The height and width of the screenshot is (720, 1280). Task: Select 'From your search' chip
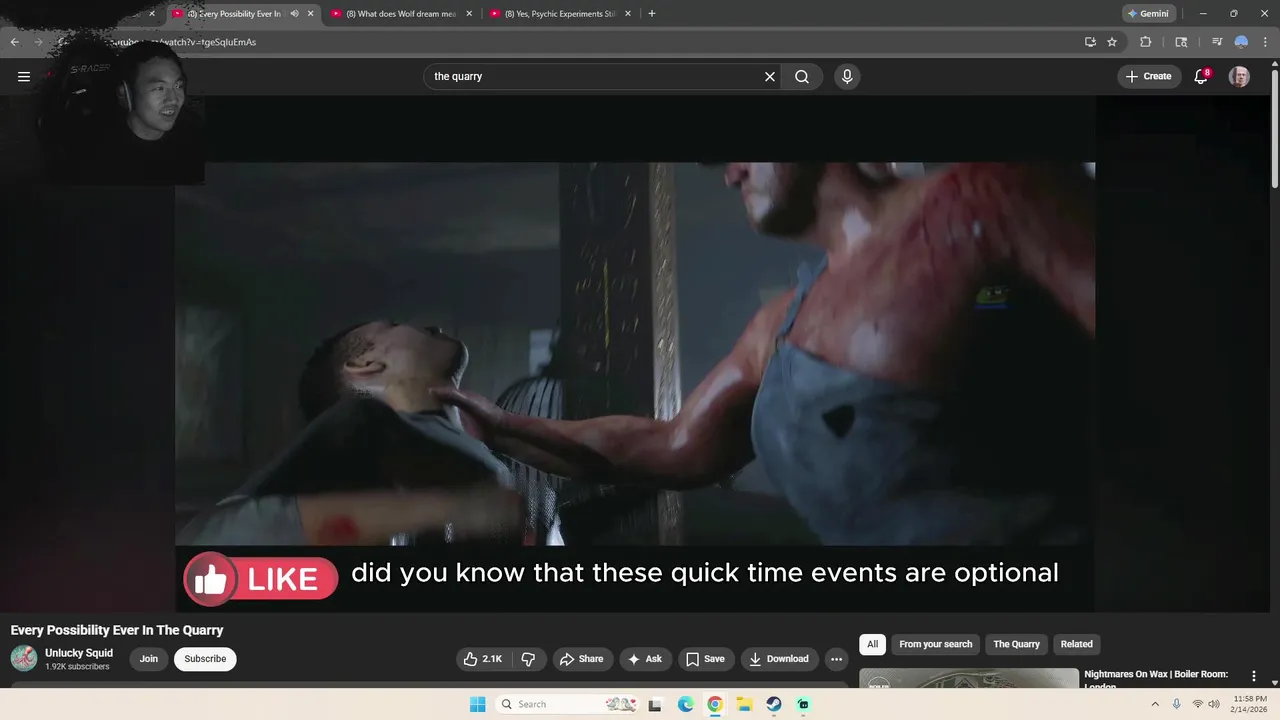[935, 644]
